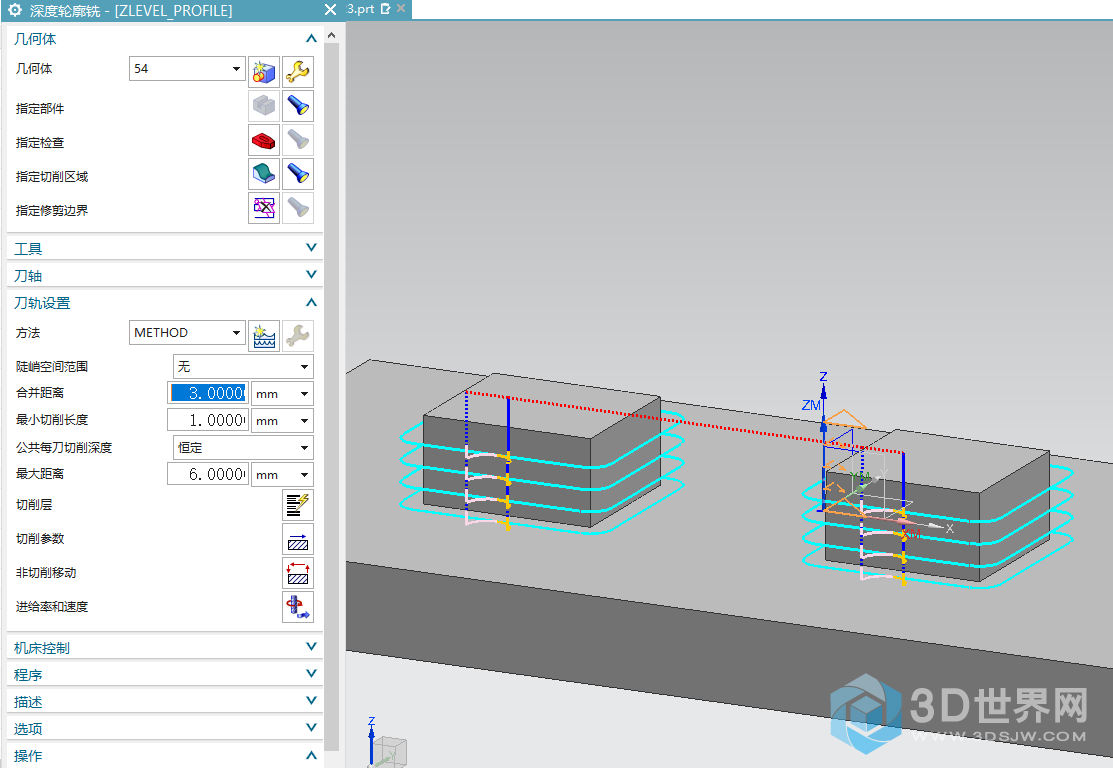Click the 指定部件 label
The width and height of the screenshot is (1113, 768).
pyautogui.click(x=40, y=109)
